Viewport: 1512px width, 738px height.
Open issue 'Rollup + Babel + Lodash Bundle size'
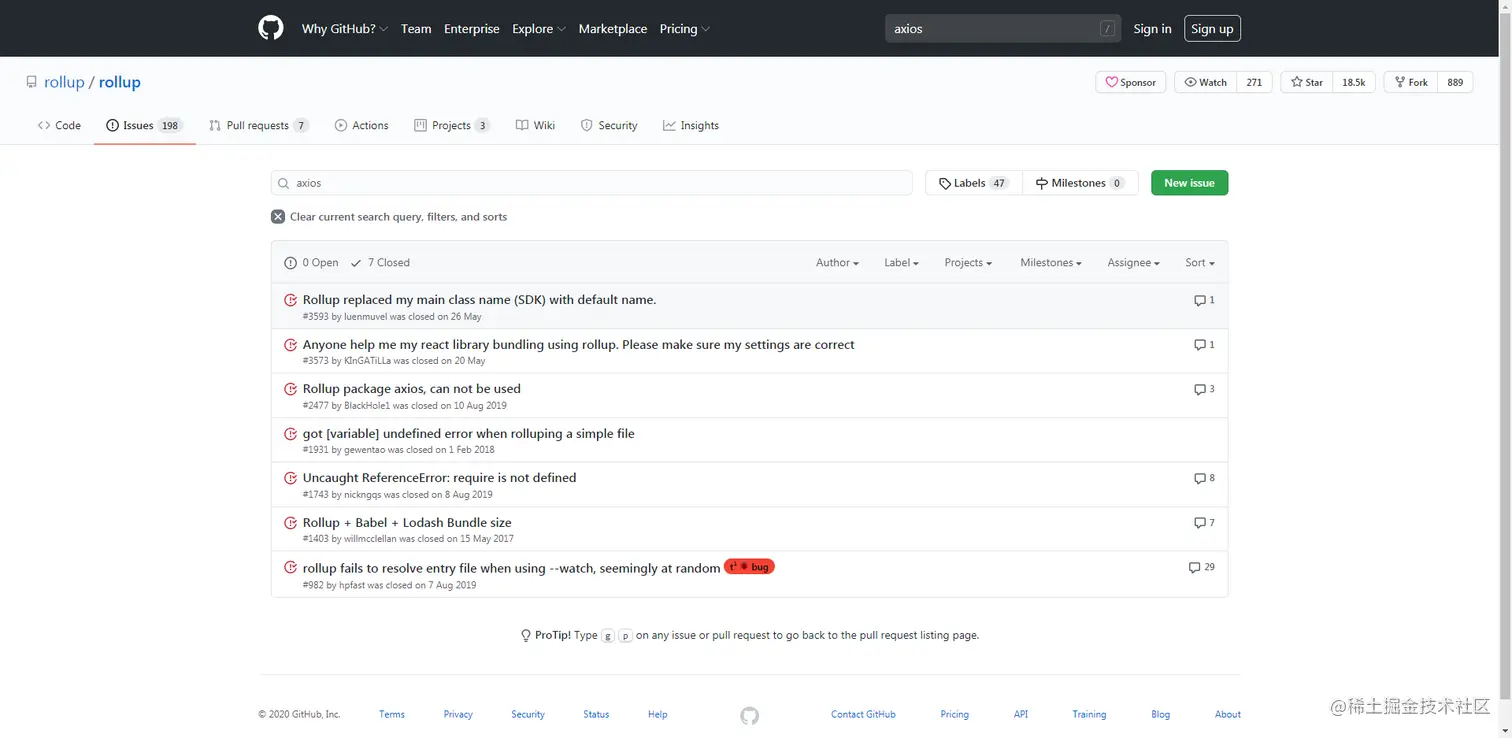click(x=407, y=522)
